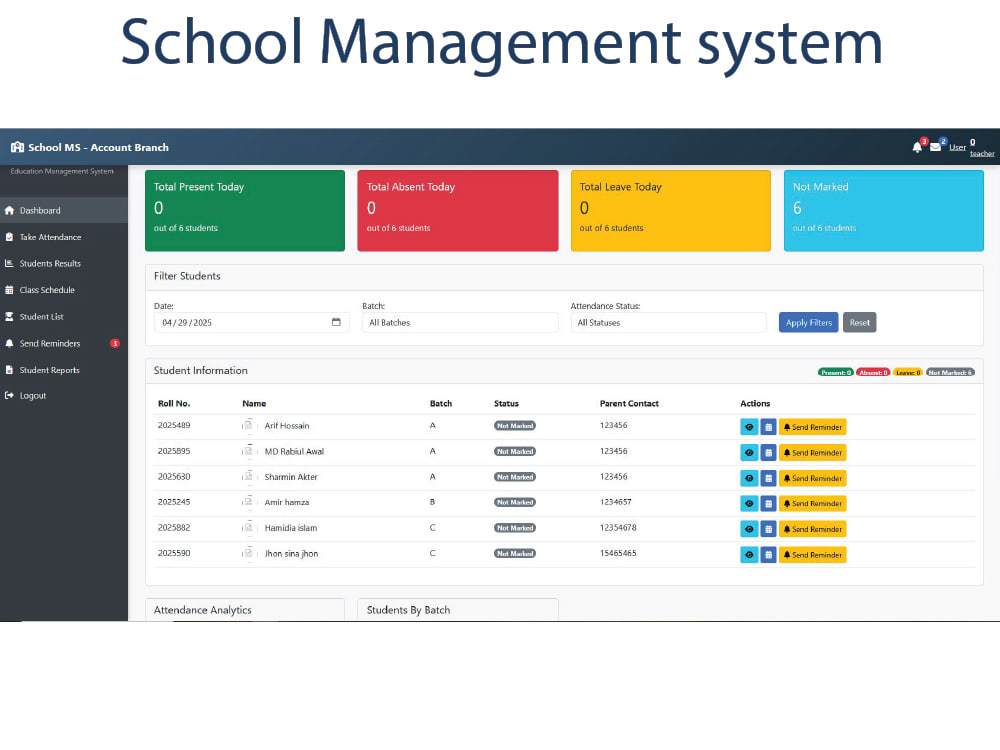Click the name Hamidia islam

(x=291, y=528)
